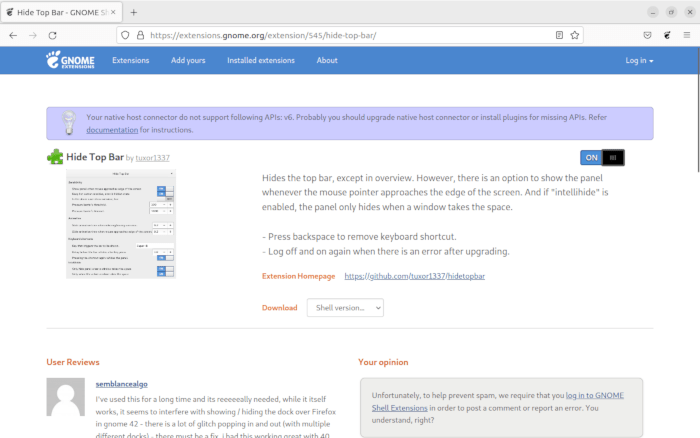Open the Extensions nav item
Image resolution: width=700 pixels, height=438 pixels.
(x=130, y=60)
